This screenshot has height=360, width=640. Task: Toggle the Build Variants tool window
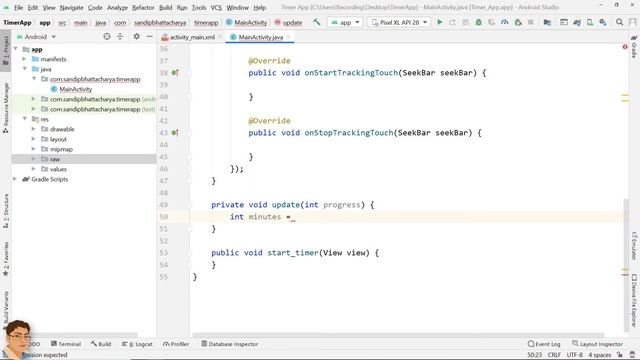[x=6, y=310]
